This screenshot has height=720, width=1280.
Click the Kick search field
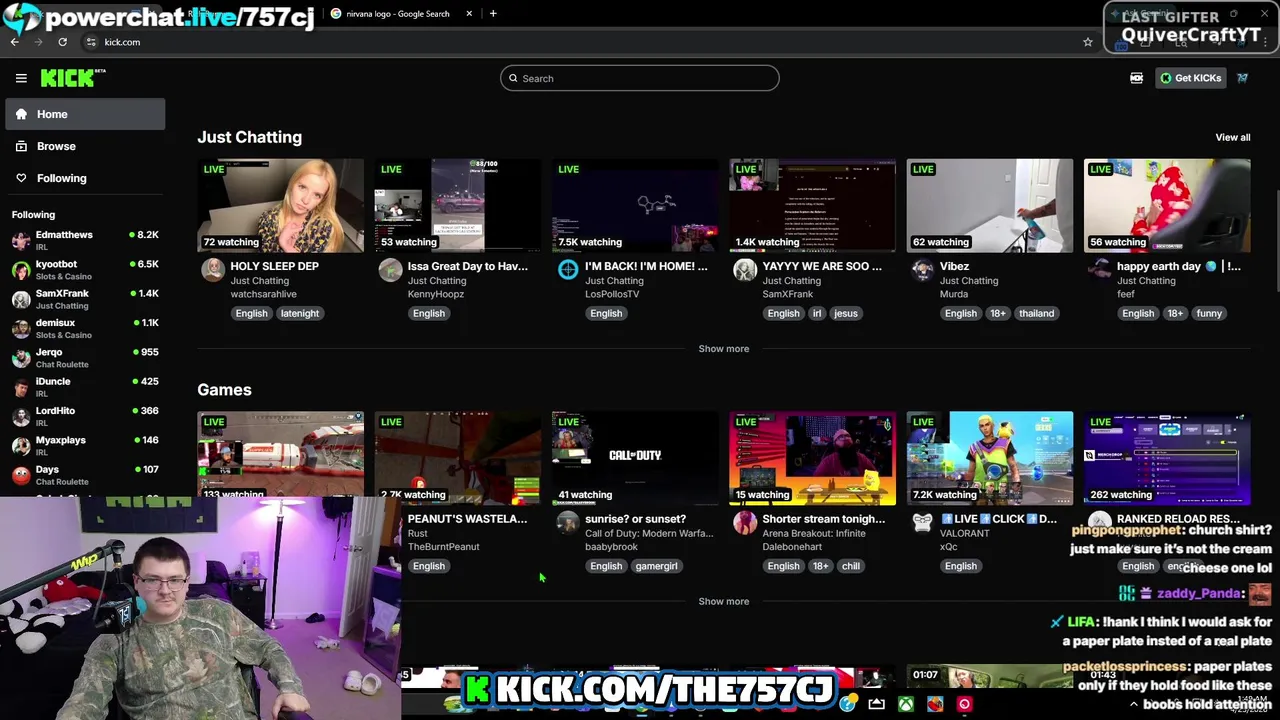coord(640,78)
